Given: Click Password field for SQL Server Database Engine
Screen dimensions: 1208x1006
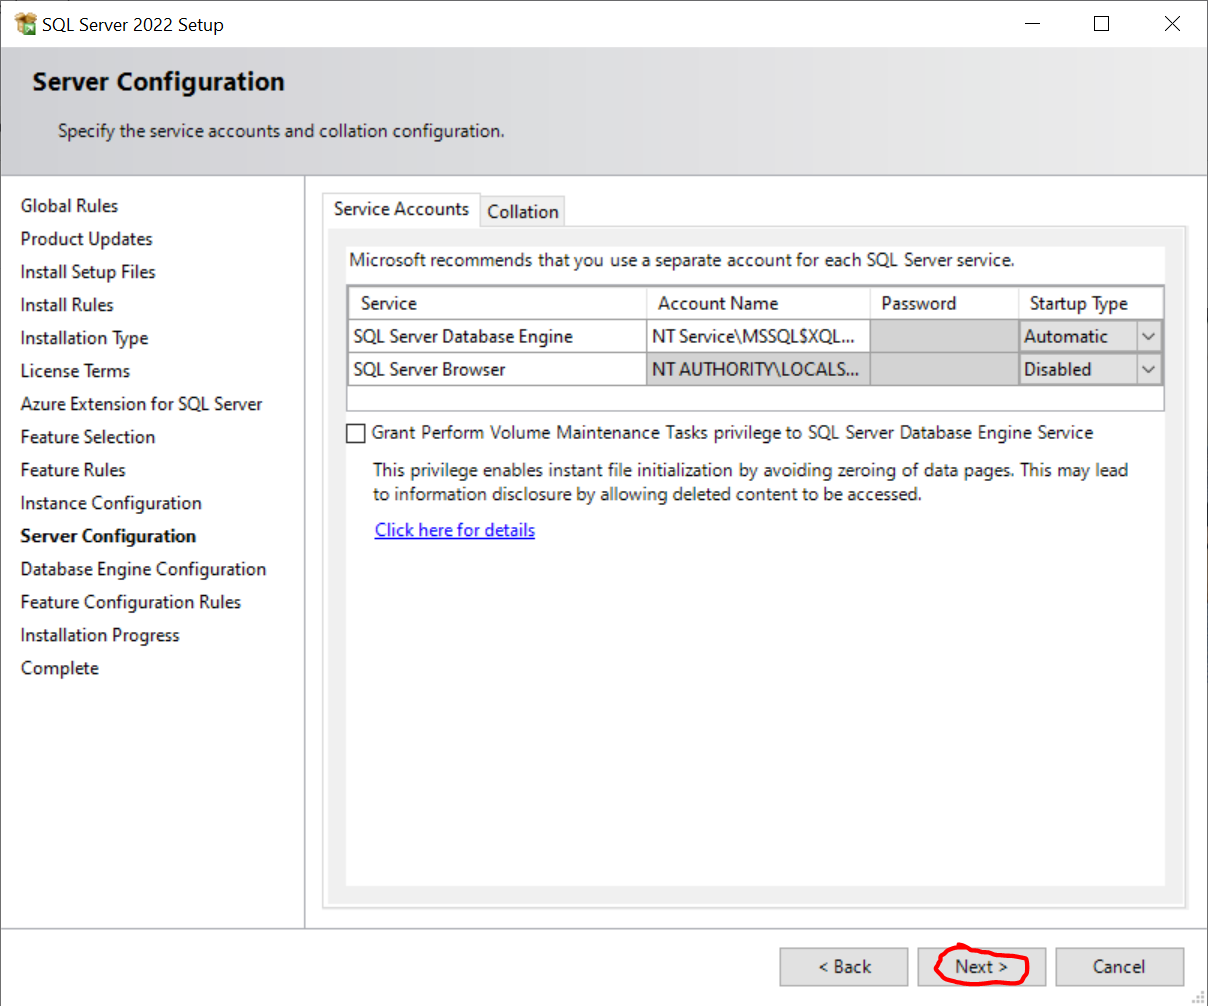Looking at the screenshot, I should pos(944,337).
